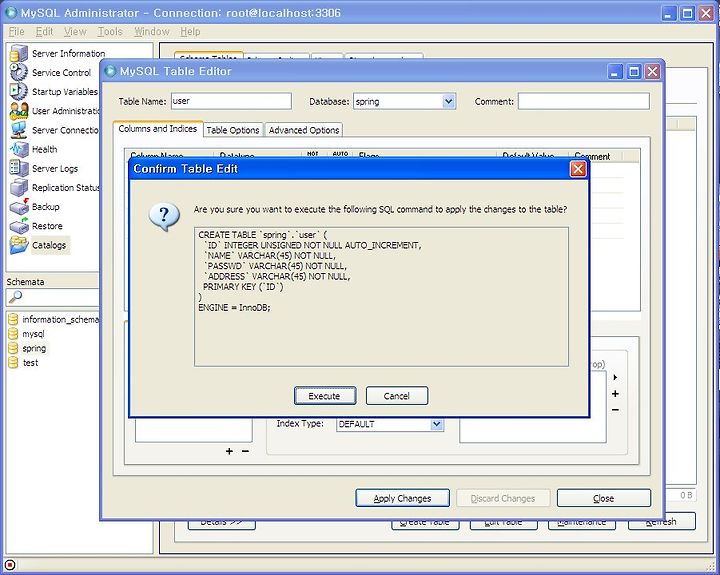Click Apply Changes in Table Editor
This screenshot has width=720, height=575.
[x=402, y=498]
